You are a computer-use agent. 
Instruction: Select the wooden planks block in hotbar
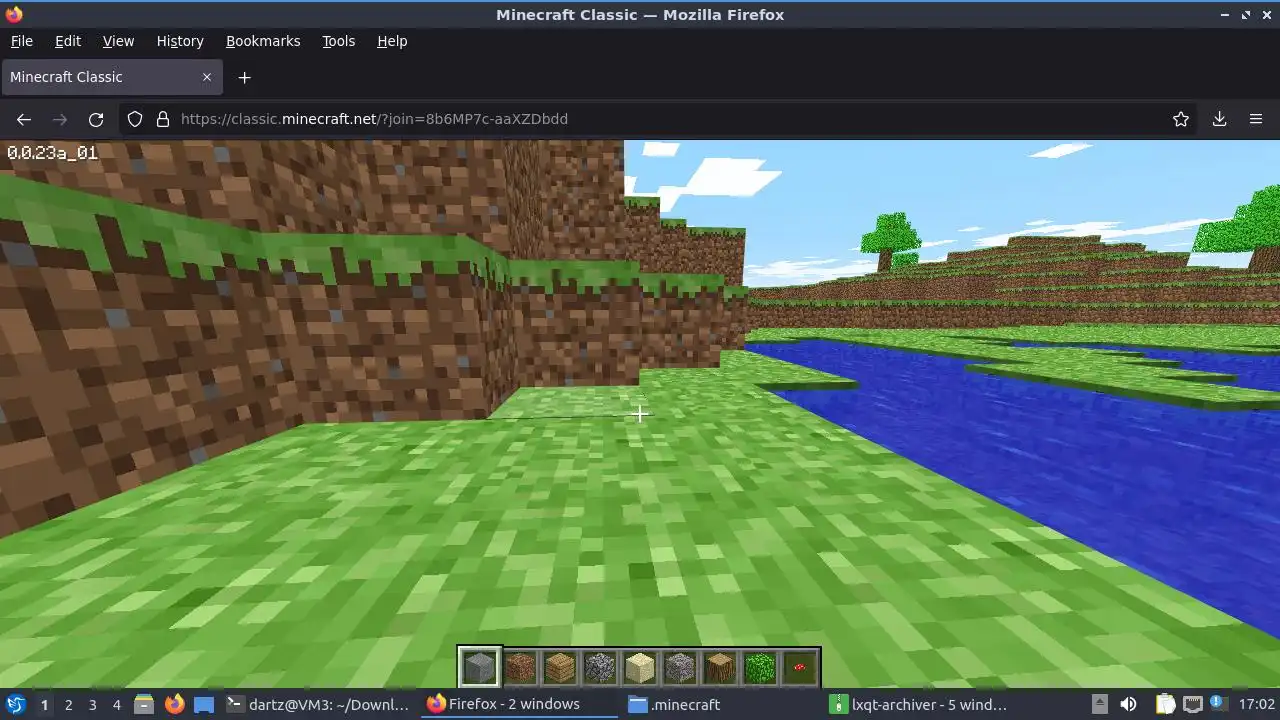click(x=560, y=667)
